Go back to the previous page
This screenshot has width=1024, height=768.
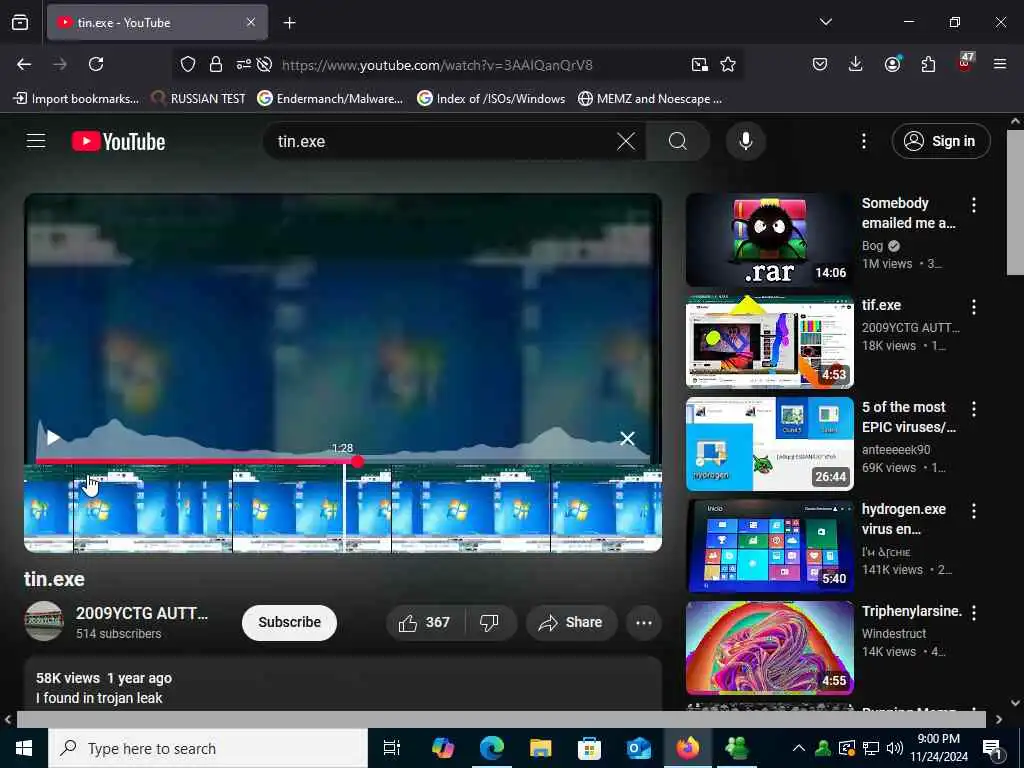point(24,64)
